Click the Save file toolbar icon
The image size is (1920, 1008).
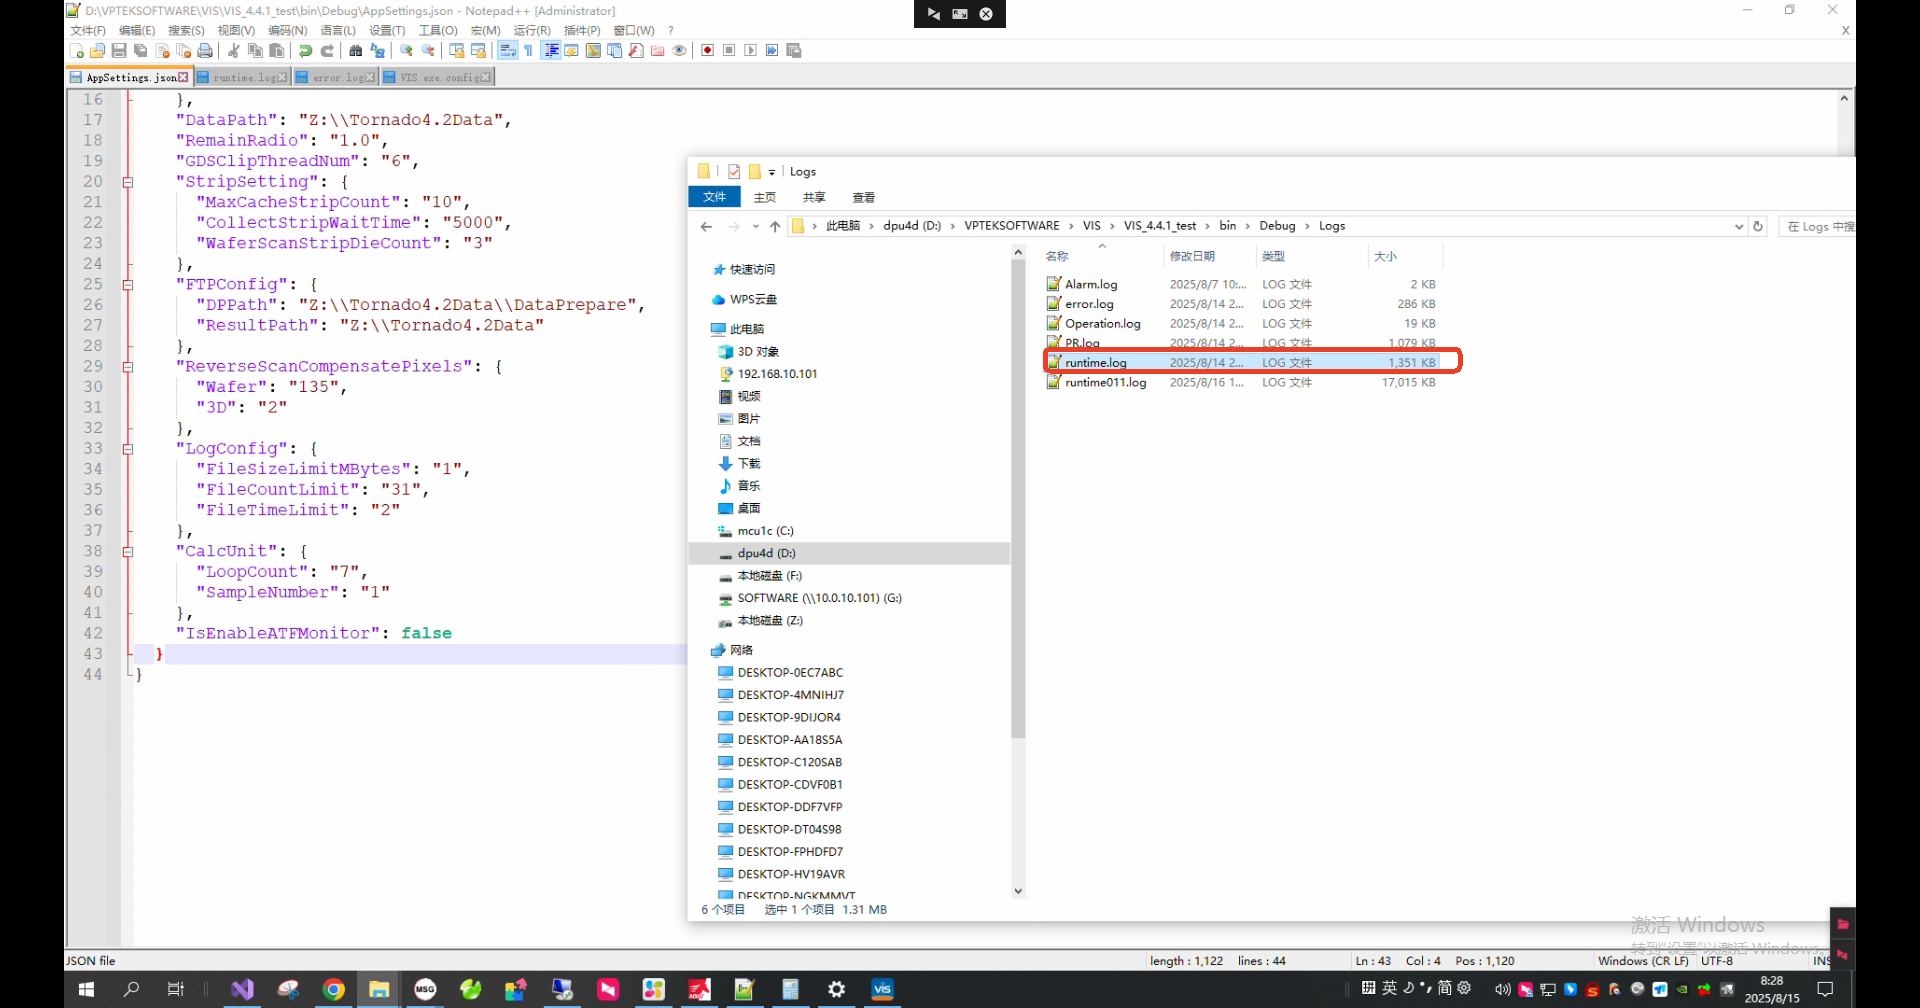tap(119, 51)
